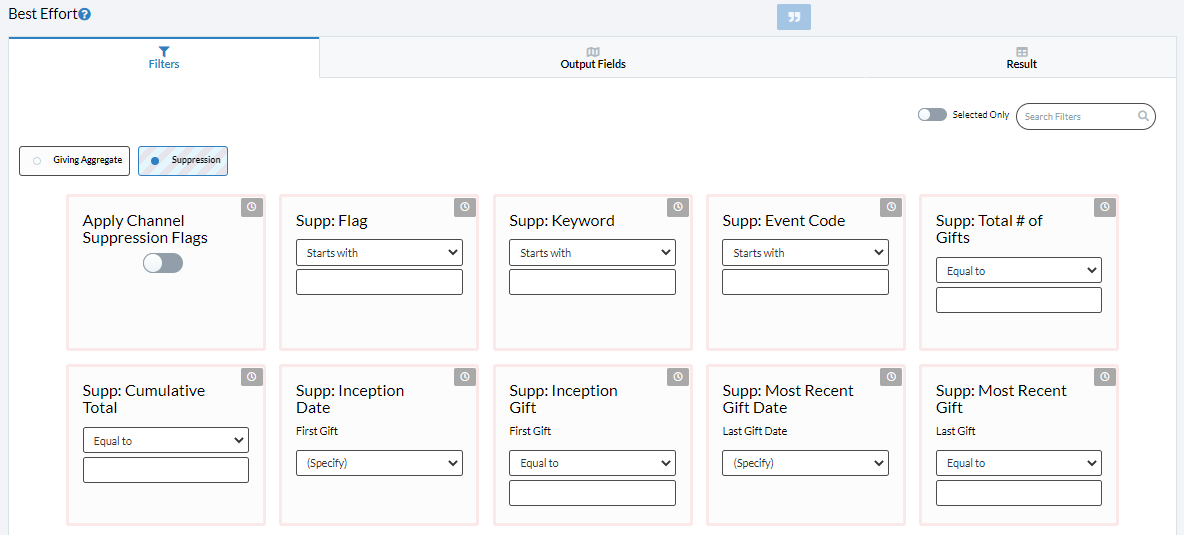Click clock icon on Apply Channel Suppression Flags card

point(252,206)
